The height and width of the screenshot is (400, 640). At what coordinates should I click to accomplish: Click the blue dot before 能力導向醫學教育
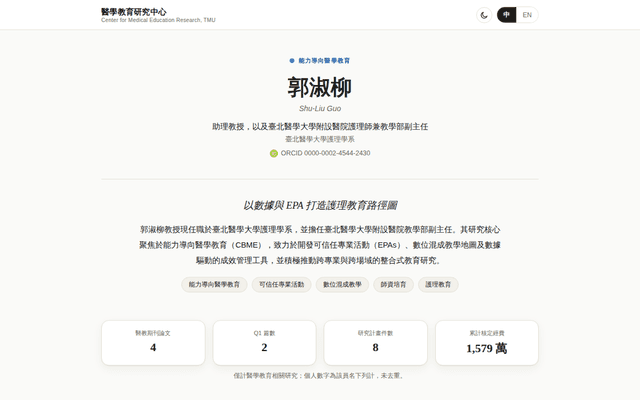[x=291, y=61]
